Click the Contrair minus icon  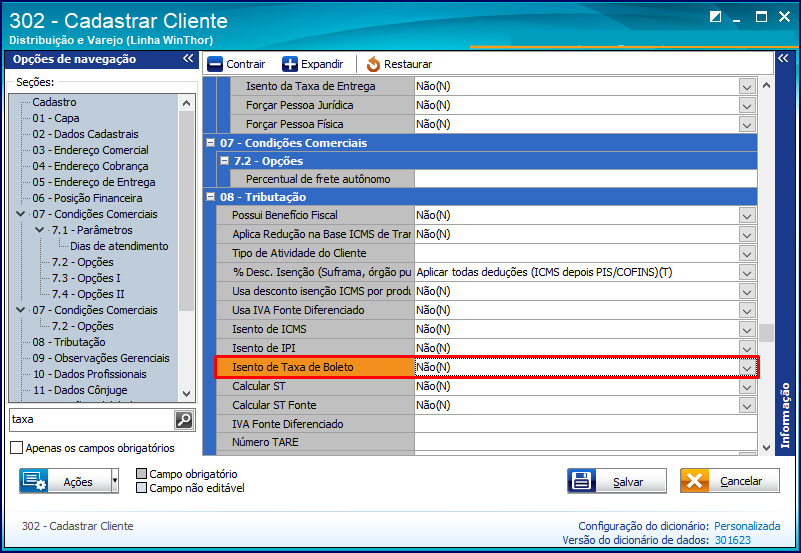(x=215, y=64)
